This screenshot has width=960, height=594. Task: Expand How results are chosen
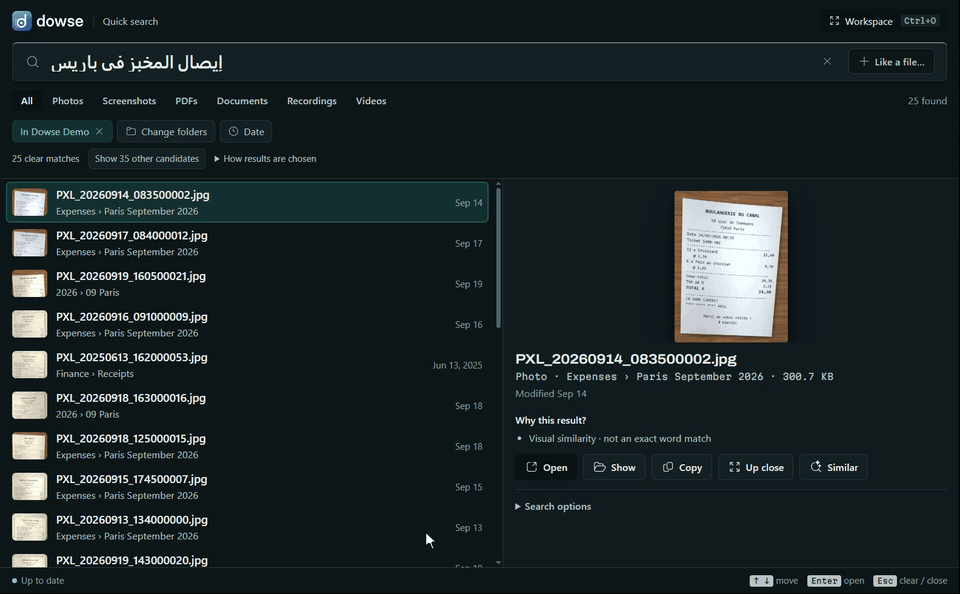[265, 159]
